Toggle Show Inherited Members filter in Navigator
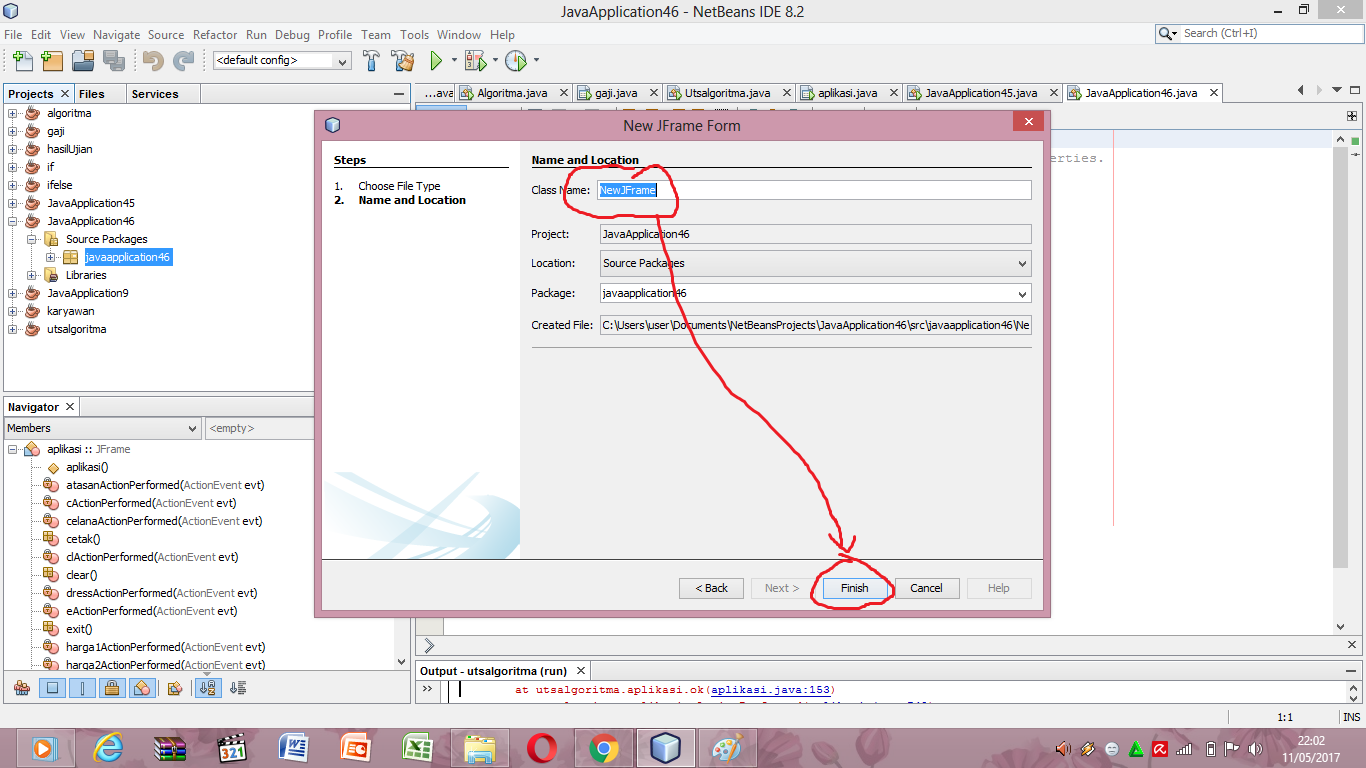This screenshot has width=1366, height=768. tap(20, 688)
